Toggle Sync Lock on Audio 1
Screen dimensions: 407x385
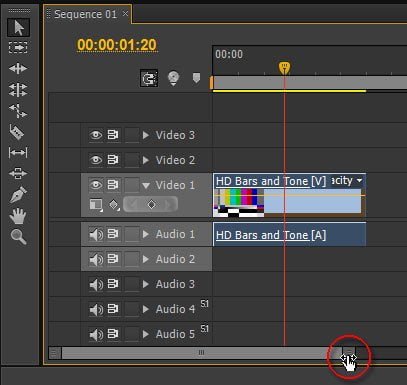tap(113, 234)
